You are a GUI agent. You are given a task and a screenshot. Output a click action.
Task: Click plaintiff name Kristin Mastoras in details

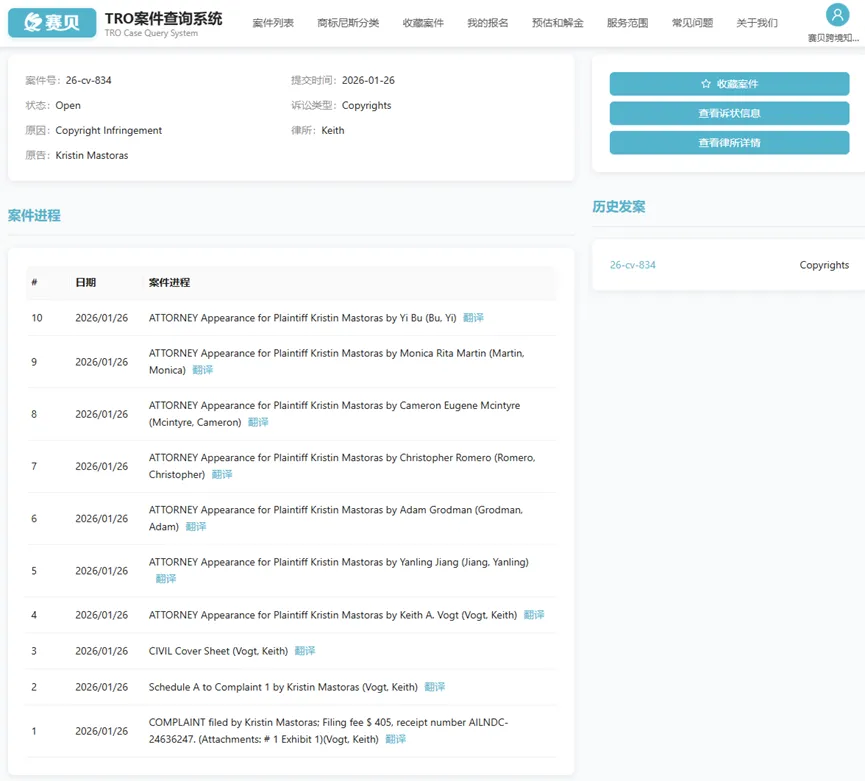(92, 156)
